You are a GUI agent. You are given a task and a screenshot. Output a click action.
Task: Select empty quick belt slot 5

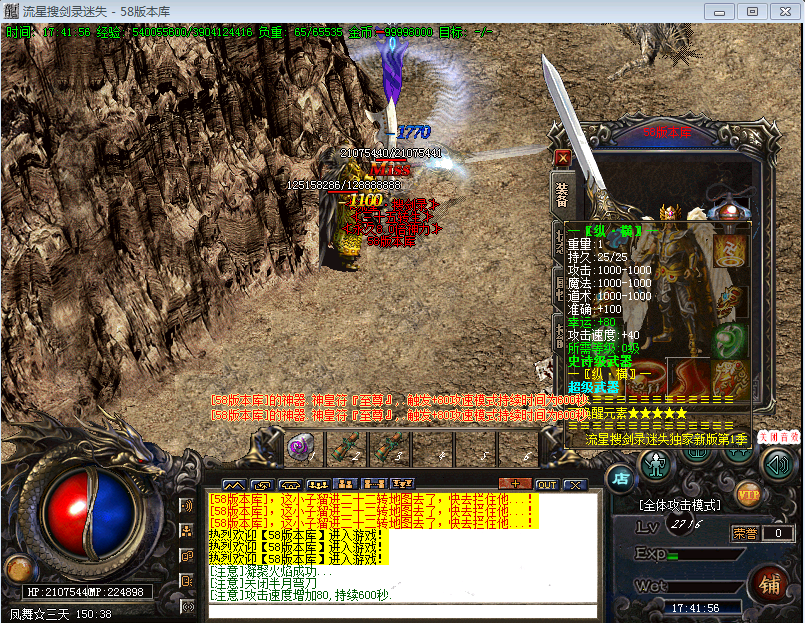(476, 448)
